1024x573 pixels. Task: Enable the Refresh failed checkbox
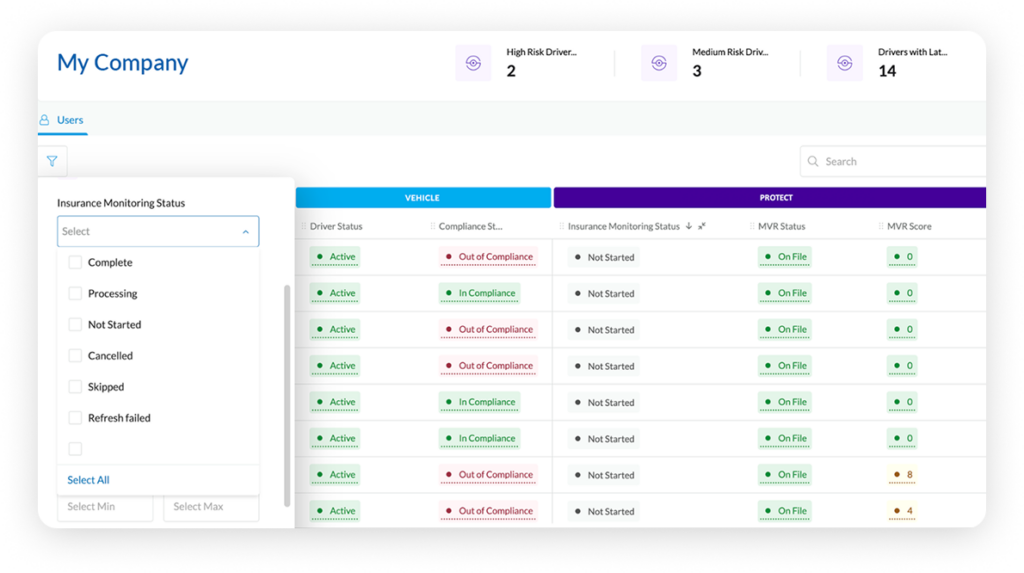[x=75, y=418]
